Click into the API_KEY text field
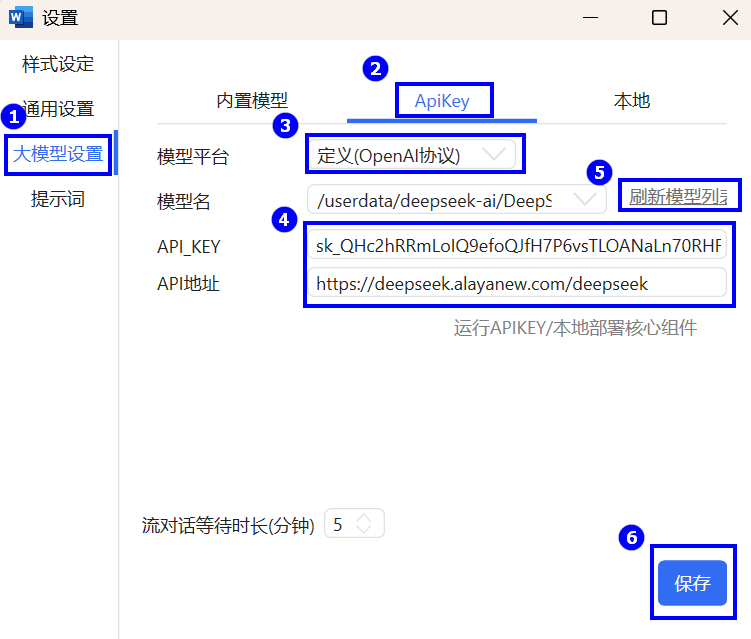The height and width of the screenshot is (639, 751). pos(516,246)
